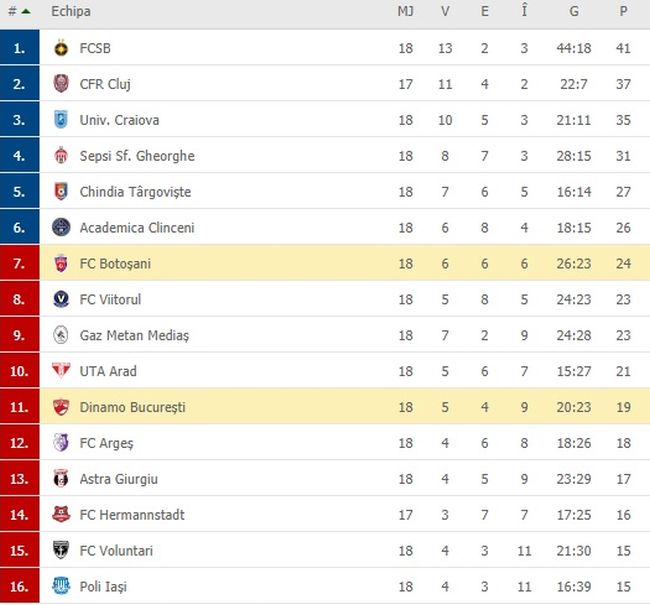
Task: Sort by goals G column header
Action: (574, 12)
